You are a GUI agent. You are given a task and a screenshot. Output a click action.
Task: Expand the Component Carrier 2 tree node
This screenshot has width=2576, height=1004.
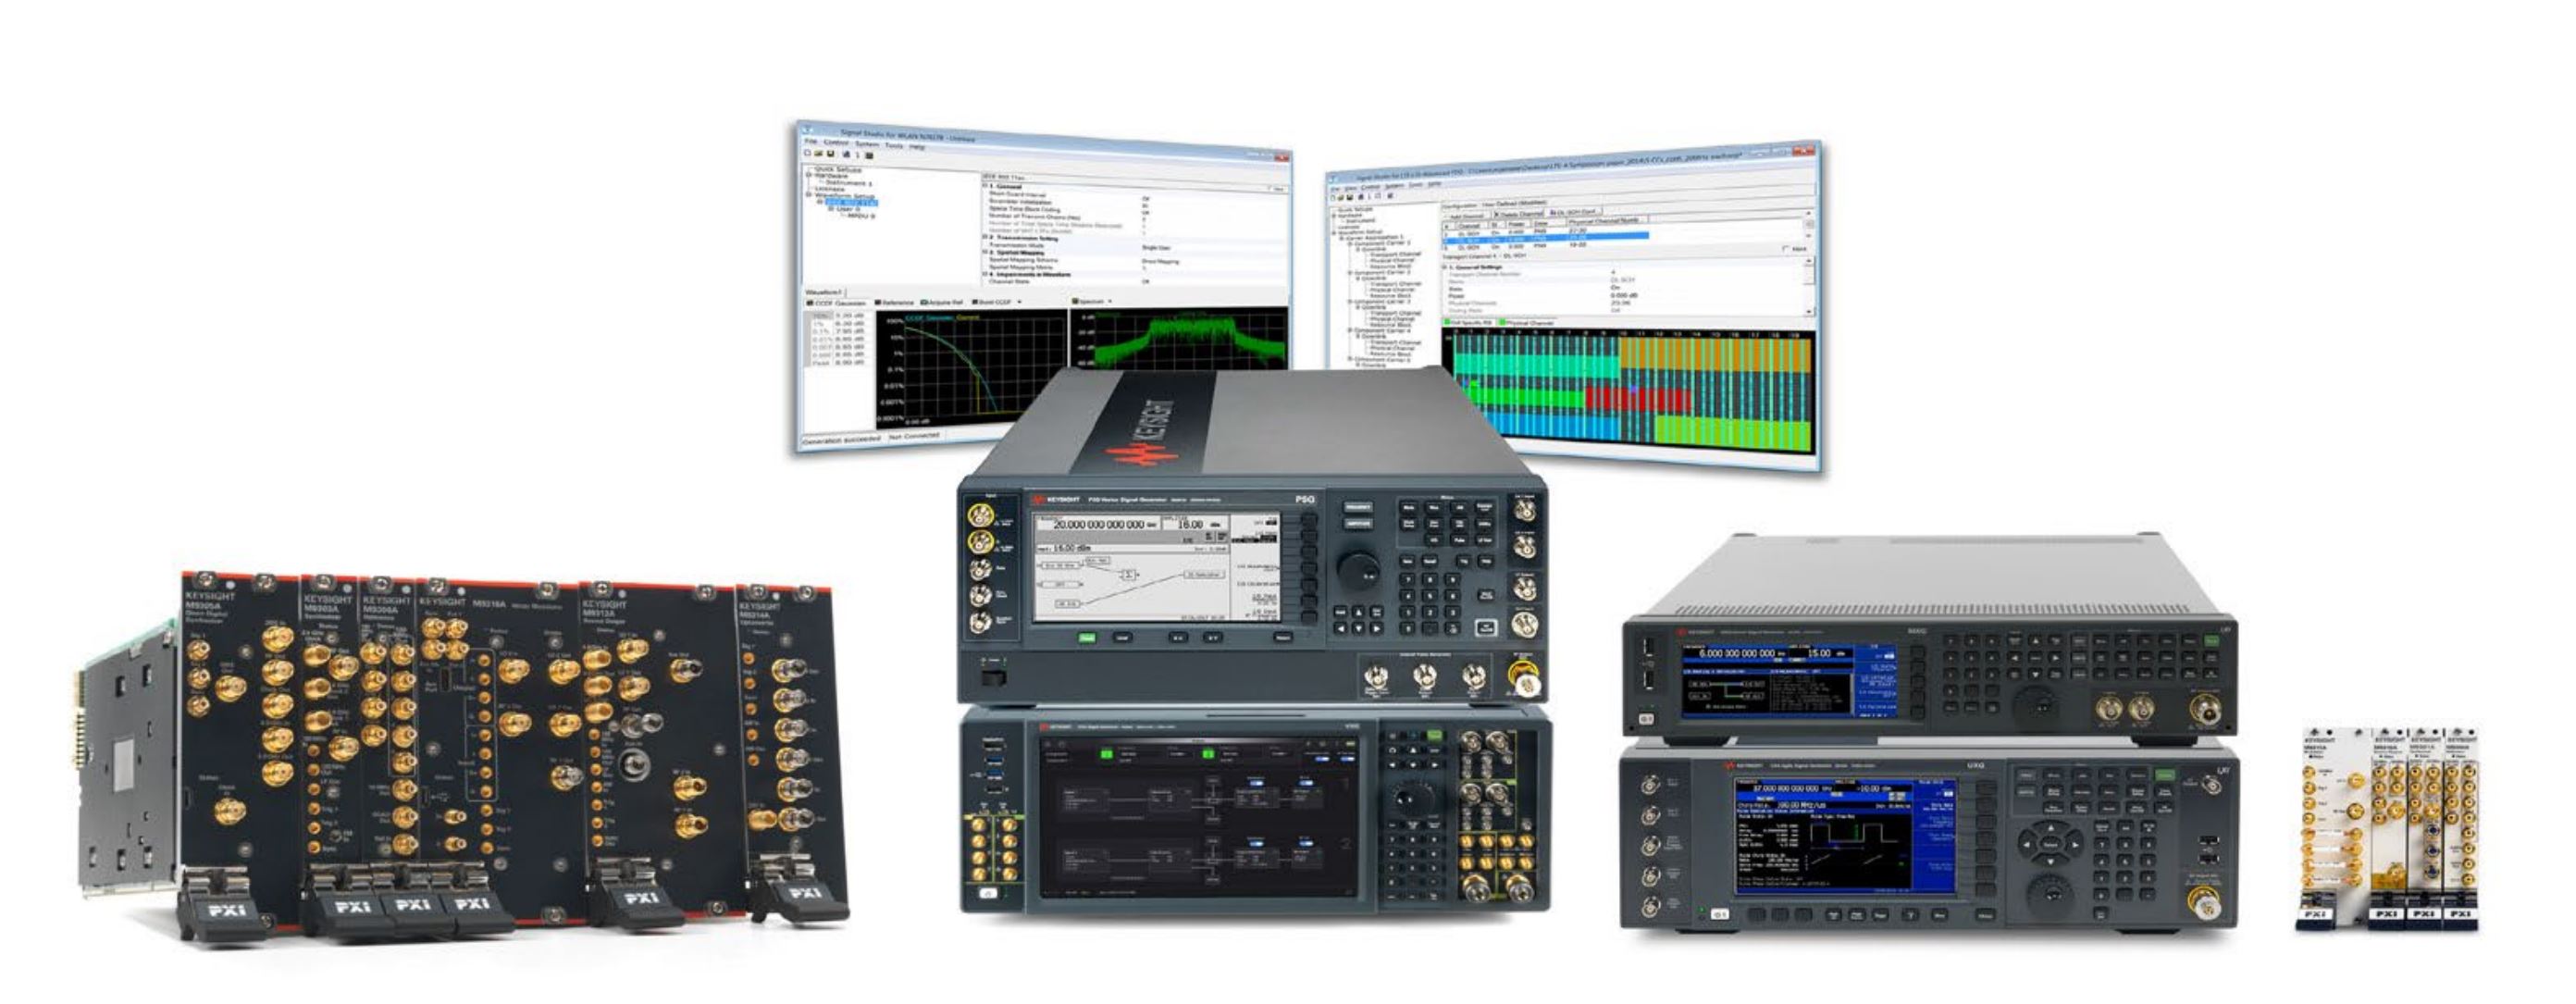1351,272
